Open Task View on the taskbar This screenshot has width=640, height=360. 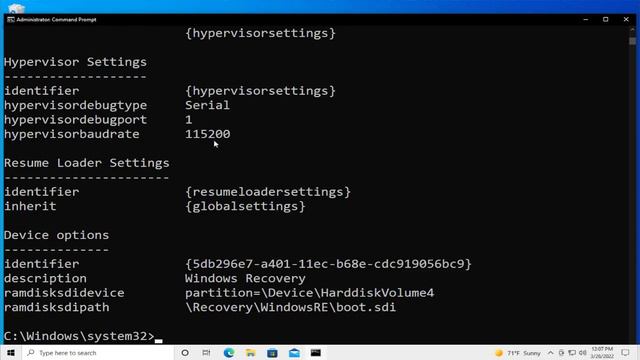tap(207, 353)
